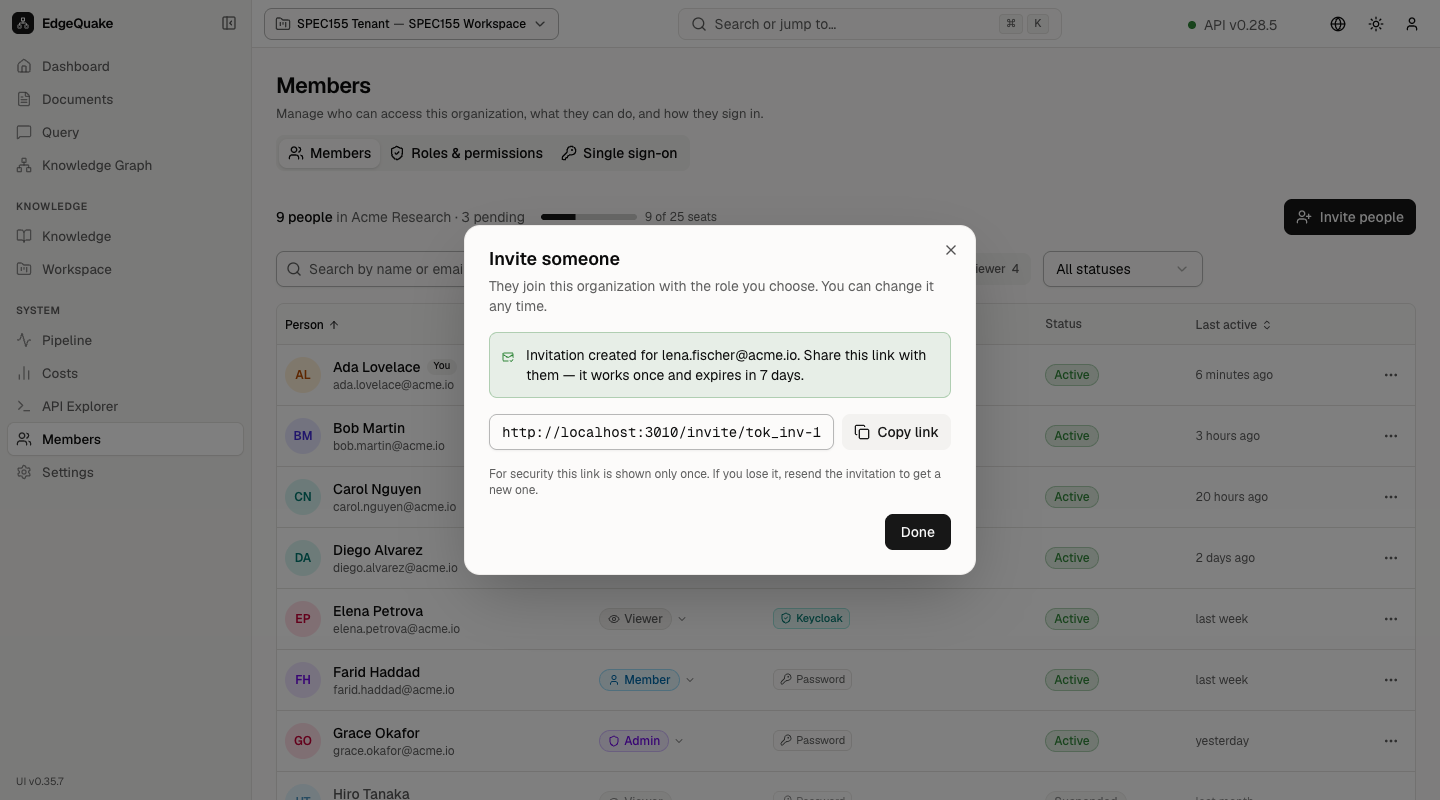Open Costs in the sidebar
Screen dimensions: 1440x800
125,373
